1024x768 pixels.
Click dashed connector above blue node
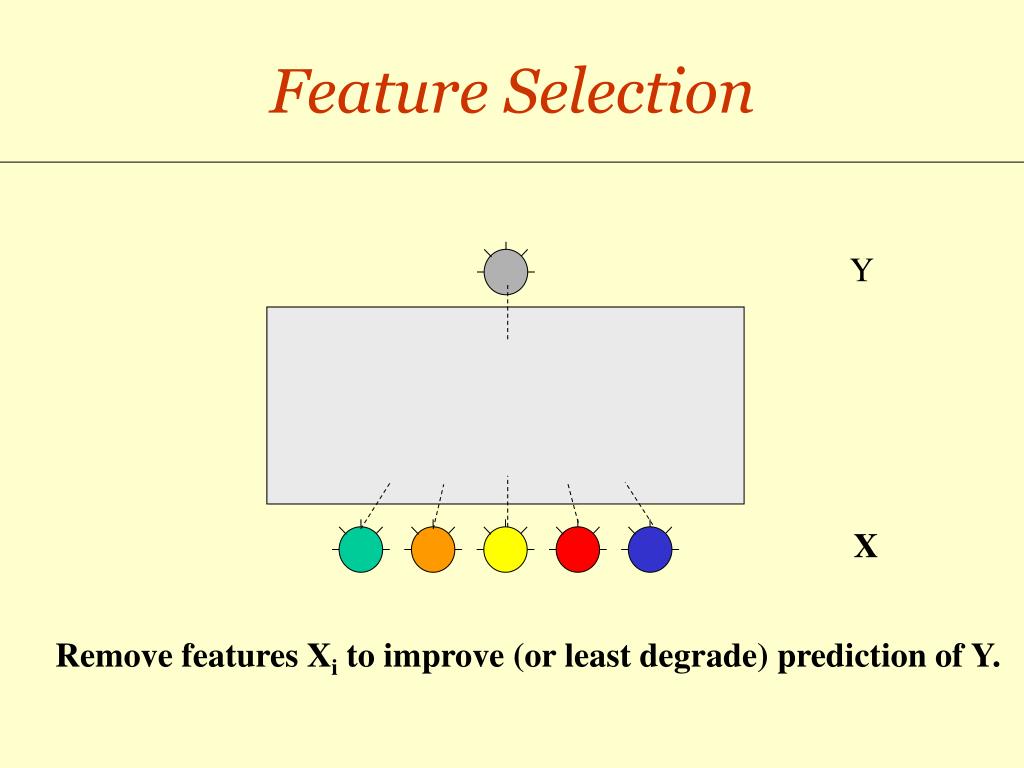(639, 504)
